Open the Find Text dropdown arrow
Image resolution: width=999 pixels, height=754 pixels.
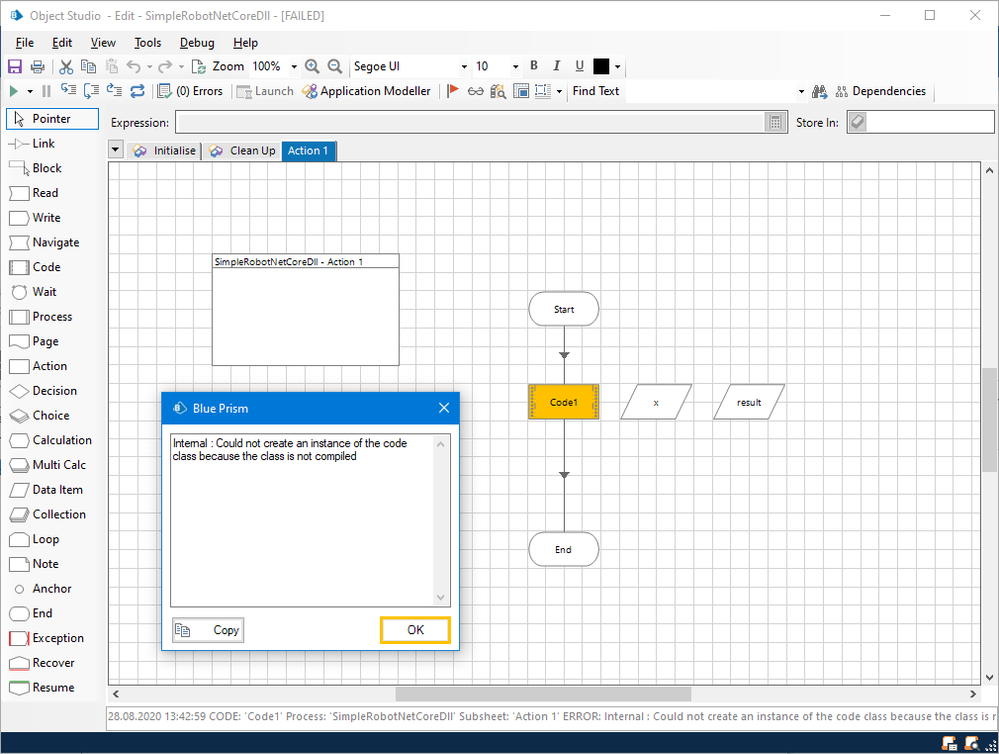[x=801, y=91]
